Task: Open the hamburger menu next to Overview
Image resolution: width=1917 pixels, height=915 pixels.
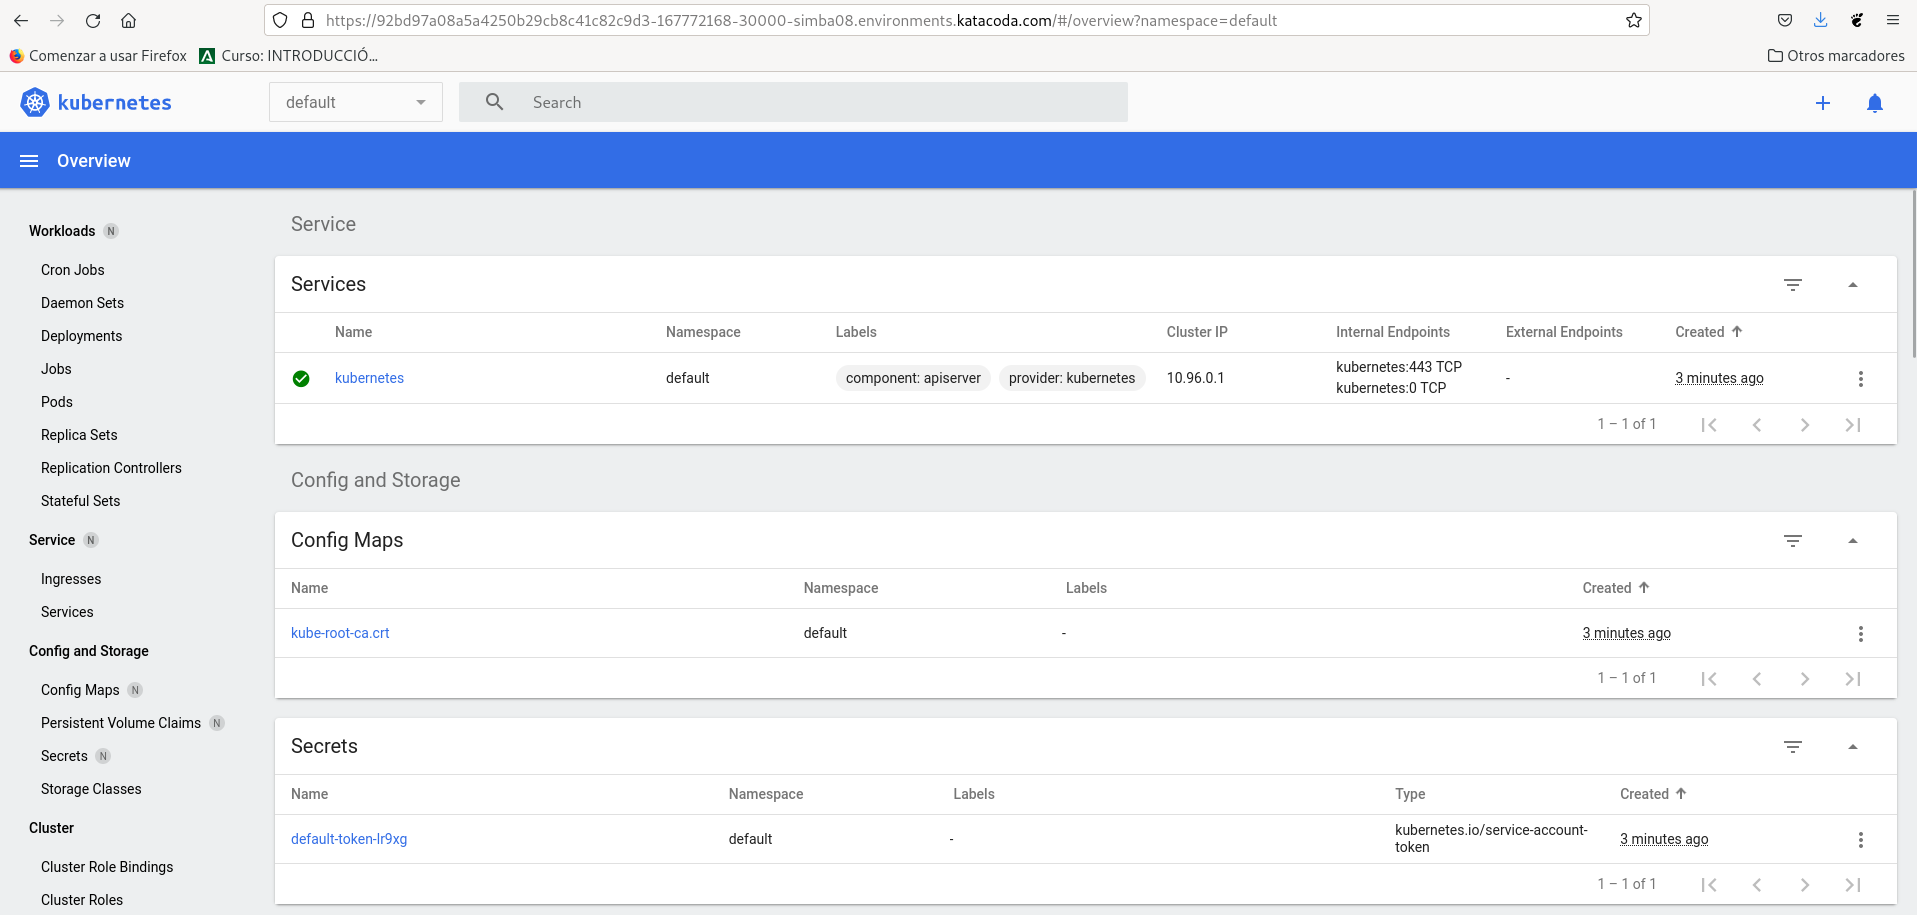Action: (29, 161)
